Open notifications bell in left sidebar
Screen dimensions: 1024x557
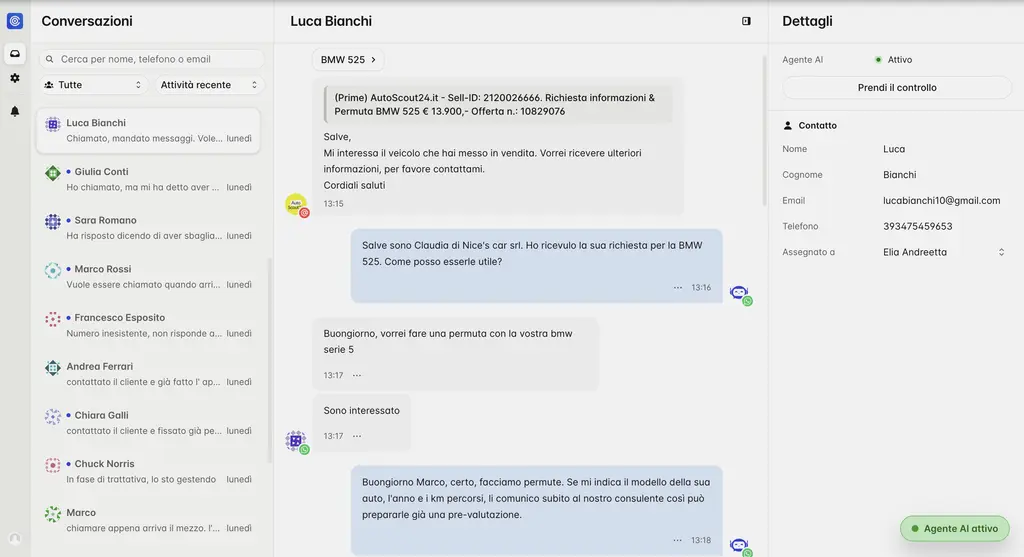14,111
